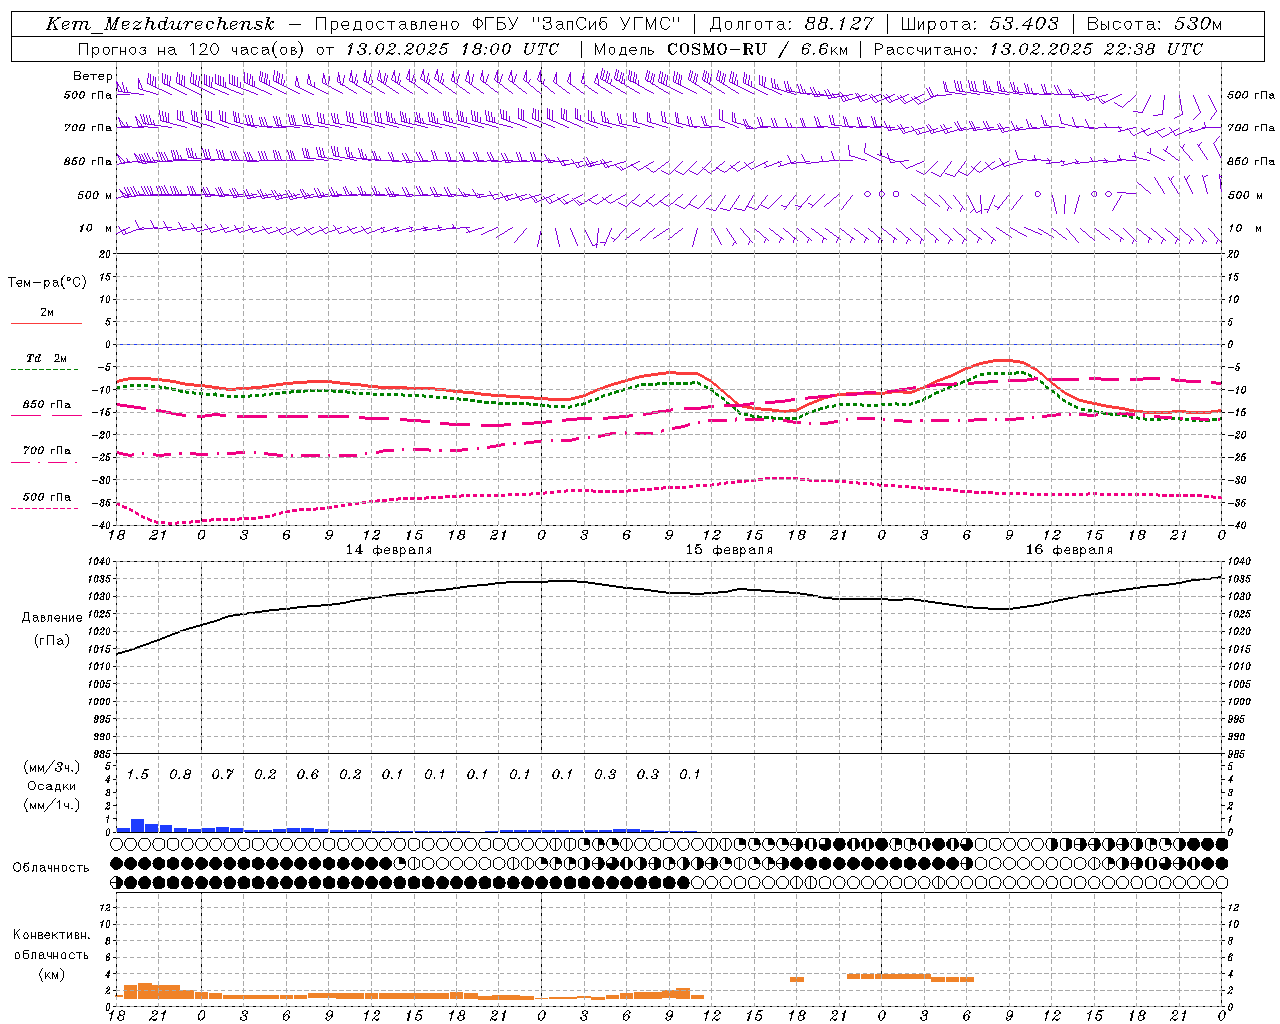The image size is (1280, 1024).
Task: Click the 700 гПа temperature legend entry
Action: coord(46,455)
